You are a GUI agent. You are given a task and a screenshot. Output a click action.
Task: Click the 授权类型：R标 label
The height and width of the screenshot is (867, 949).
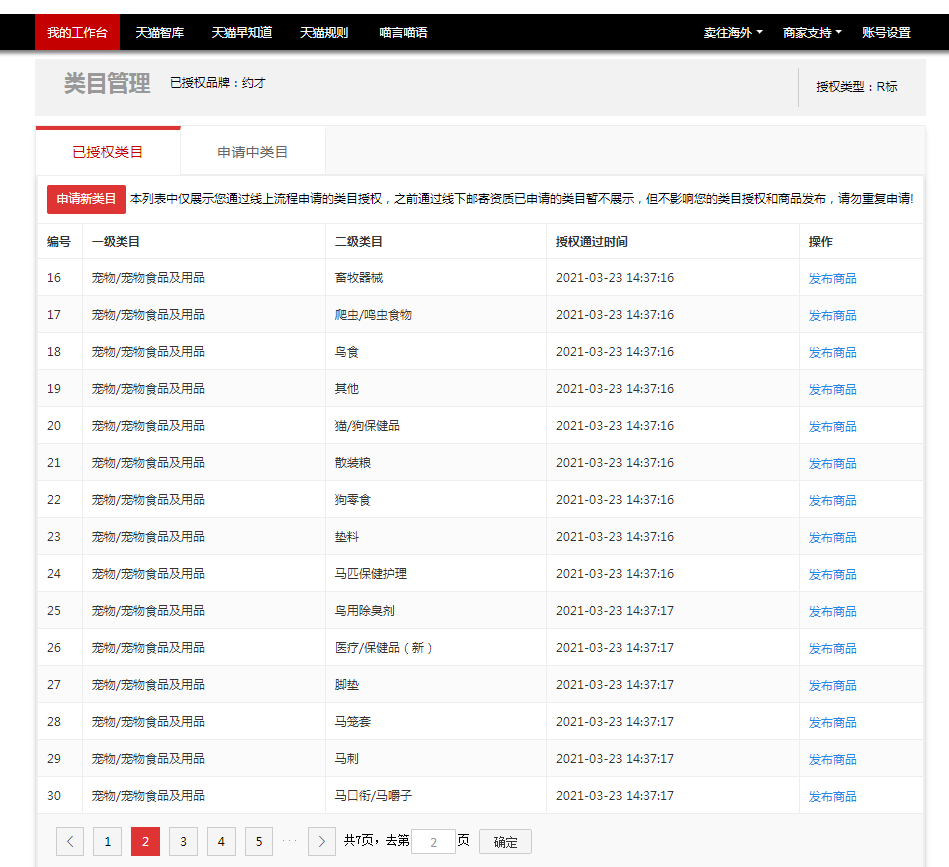pyautogui.click(x=856, y=87)
